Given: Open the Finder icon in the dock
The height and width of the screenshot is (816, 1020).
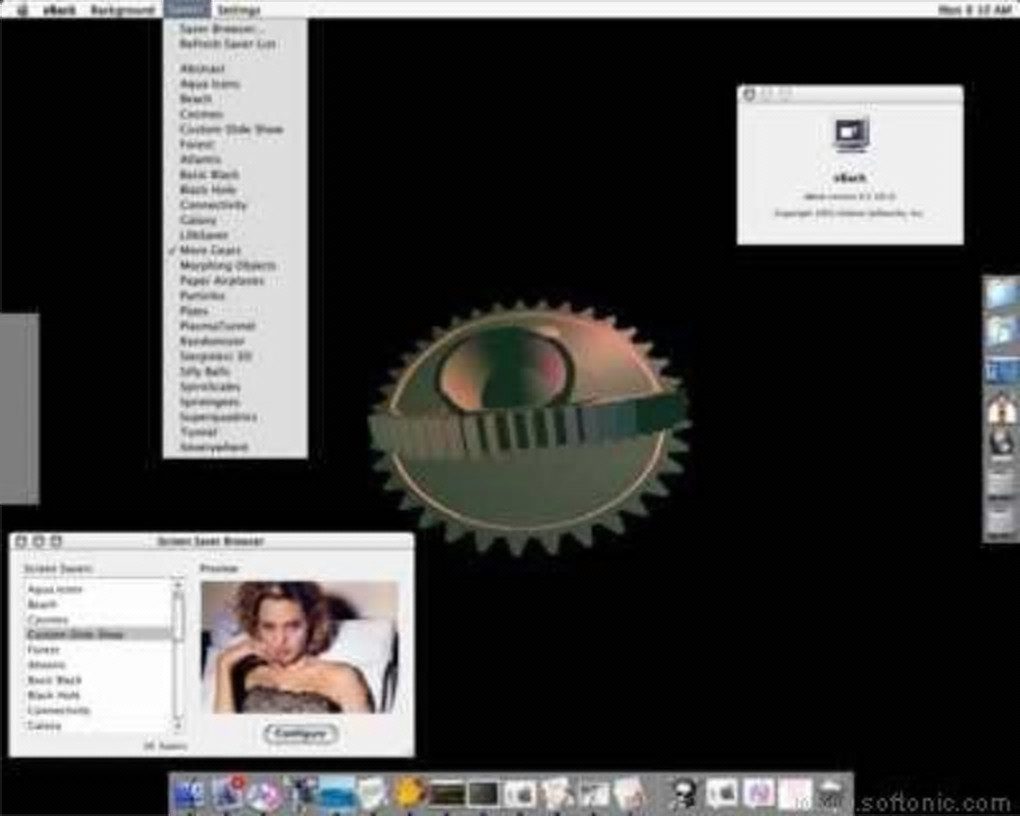Looking at the screenshot, I should (x=189, y=794).
